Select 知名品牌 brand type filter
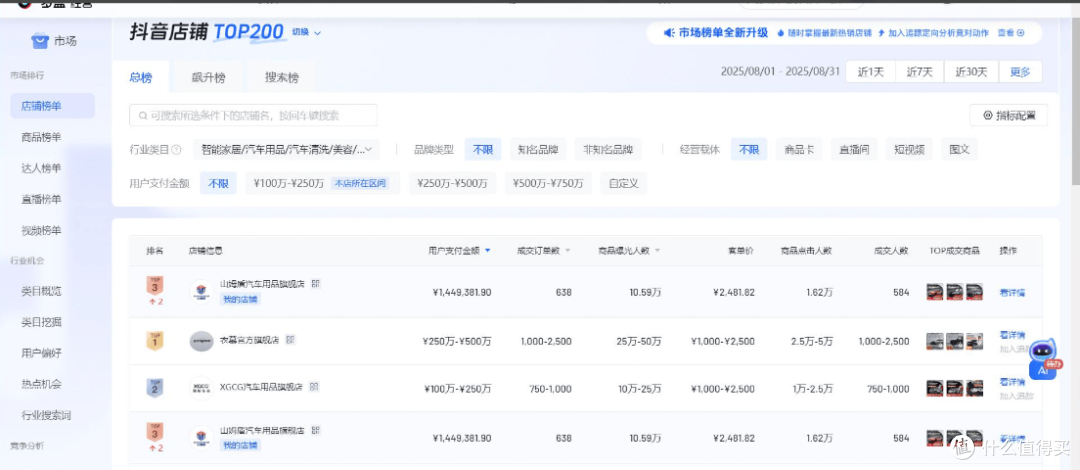This screenshot has width=1080, height=470. coord(538,150)
